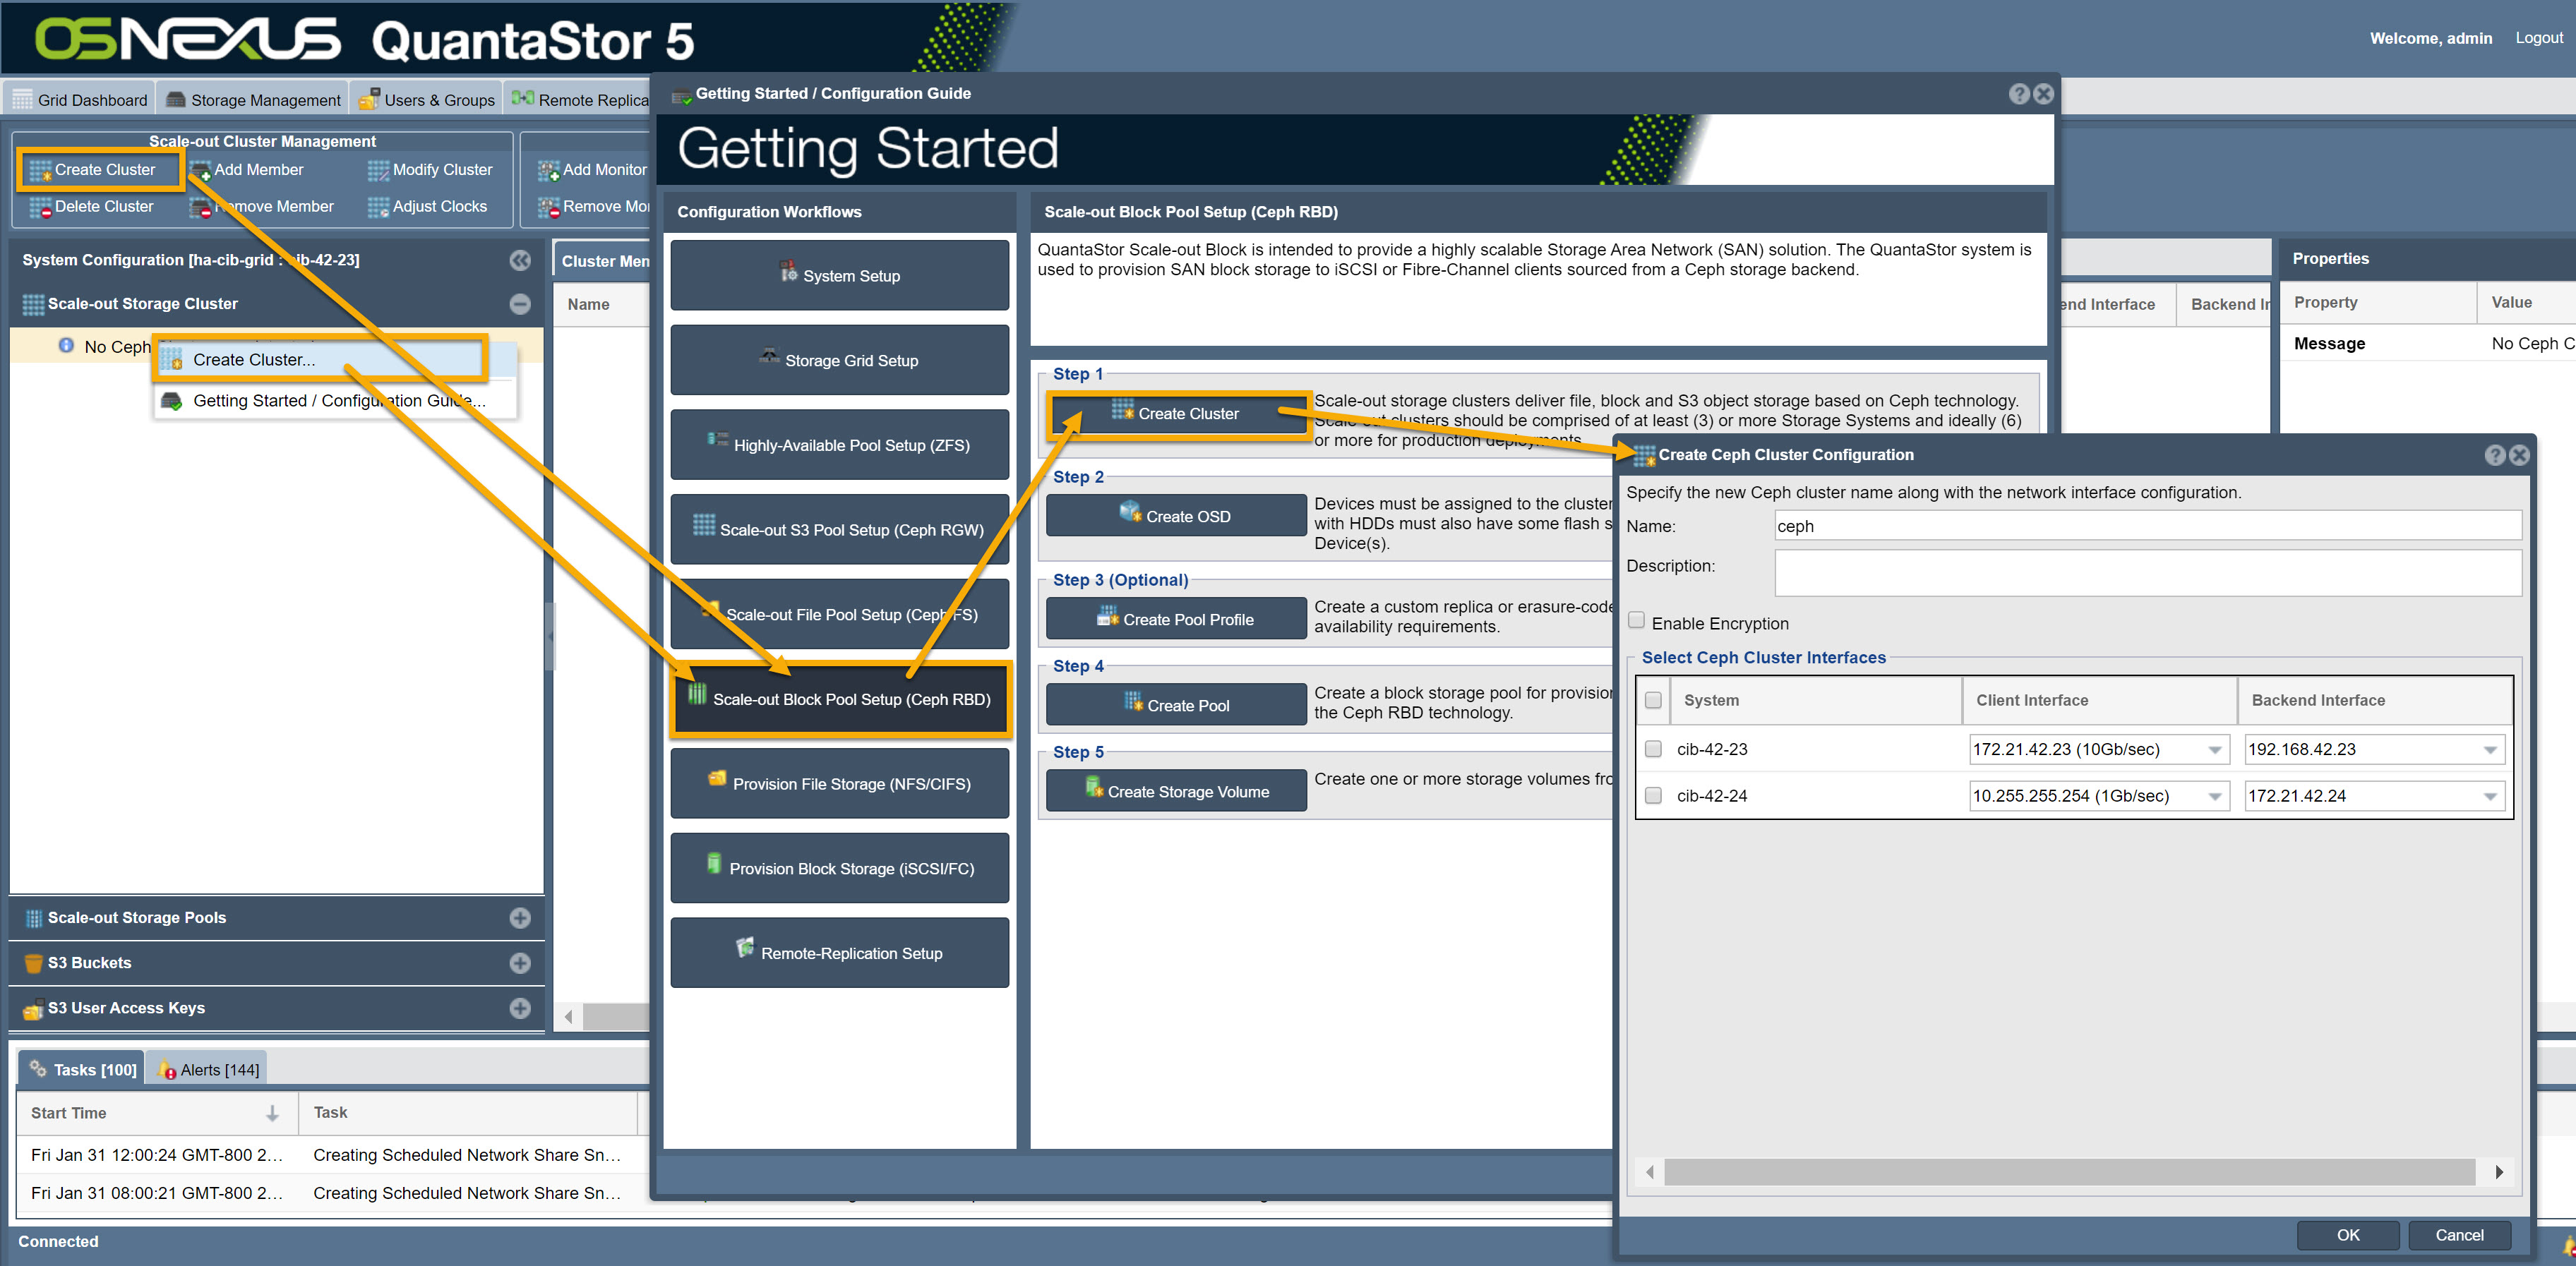
Task: Click the No Ceph info tree item
Action: (x=105, y=346)
